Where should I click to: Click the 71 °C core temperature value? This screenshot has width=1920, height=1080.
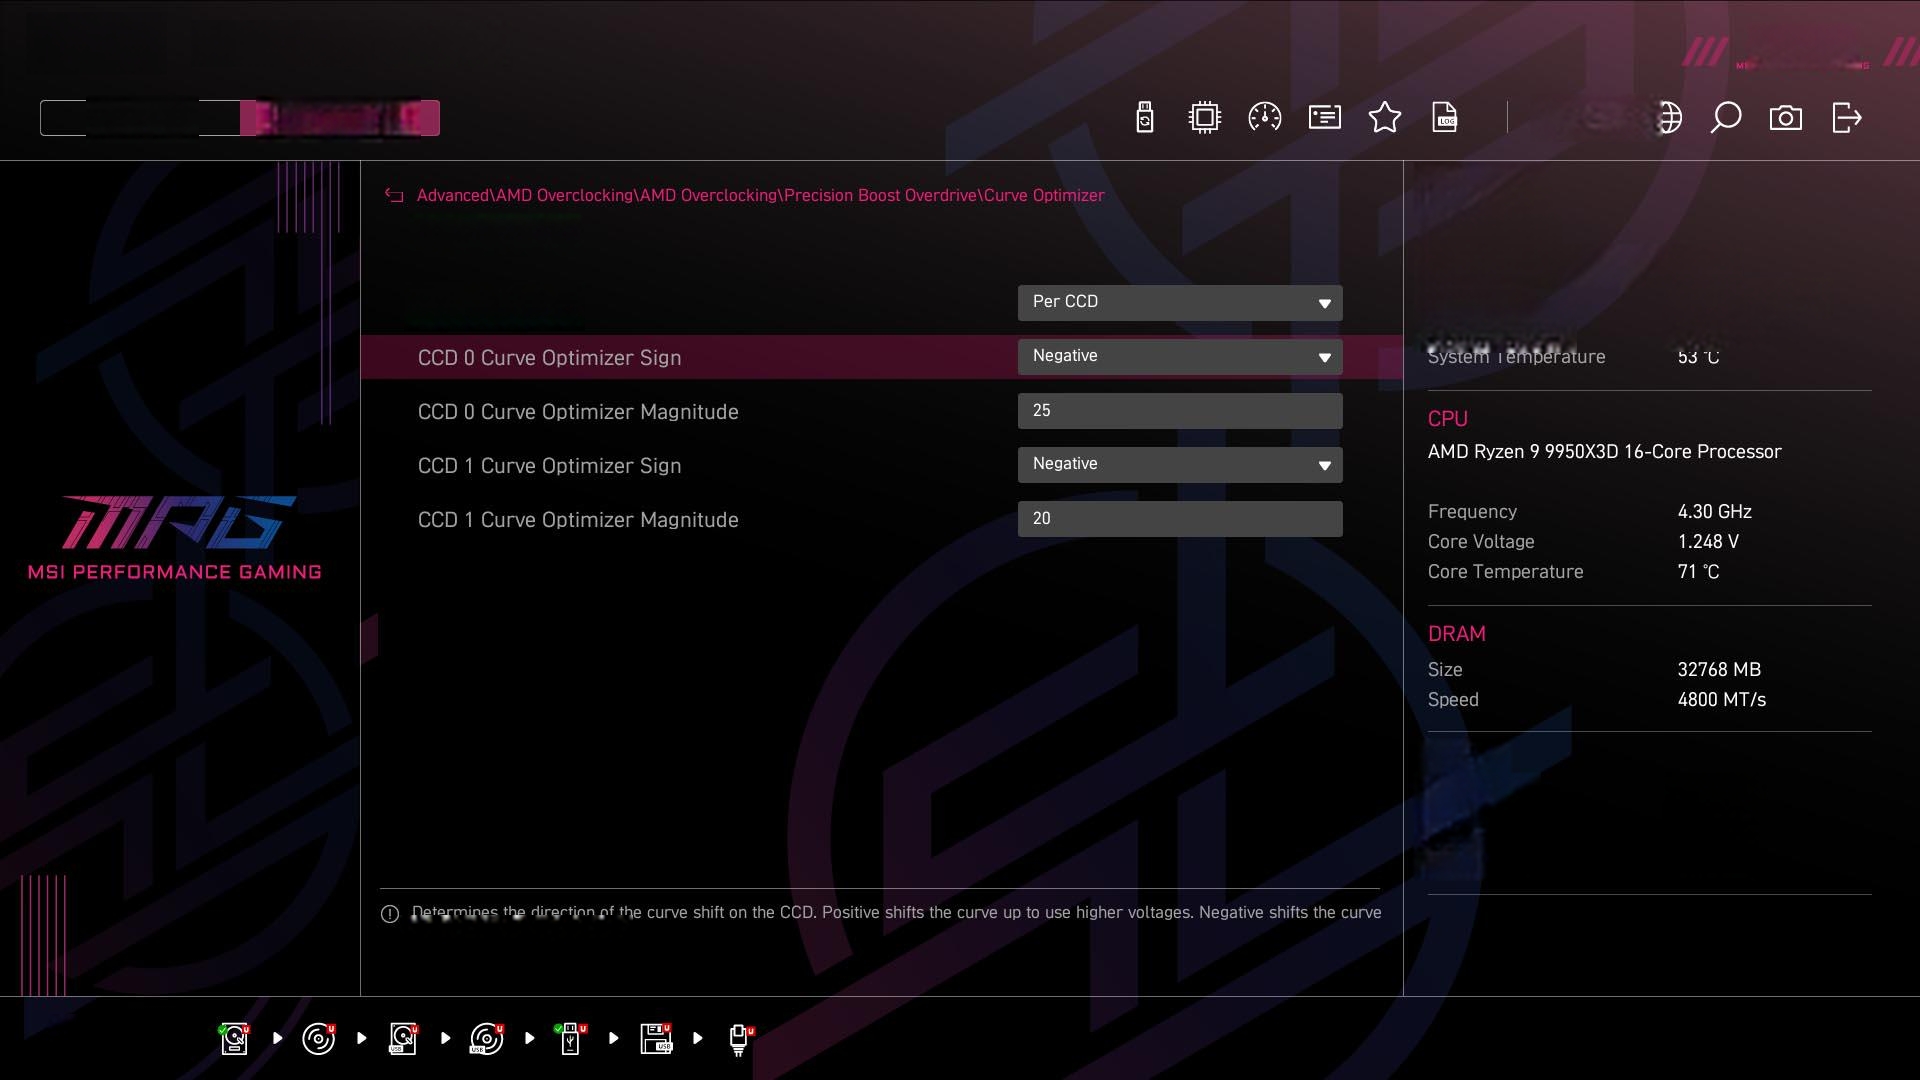click(x=1698, y=572)
